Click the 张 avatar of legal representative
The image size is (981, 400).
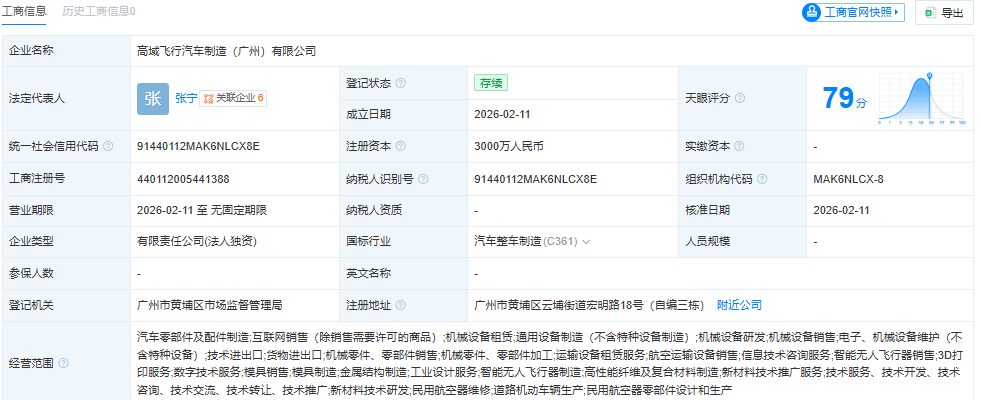152,98
